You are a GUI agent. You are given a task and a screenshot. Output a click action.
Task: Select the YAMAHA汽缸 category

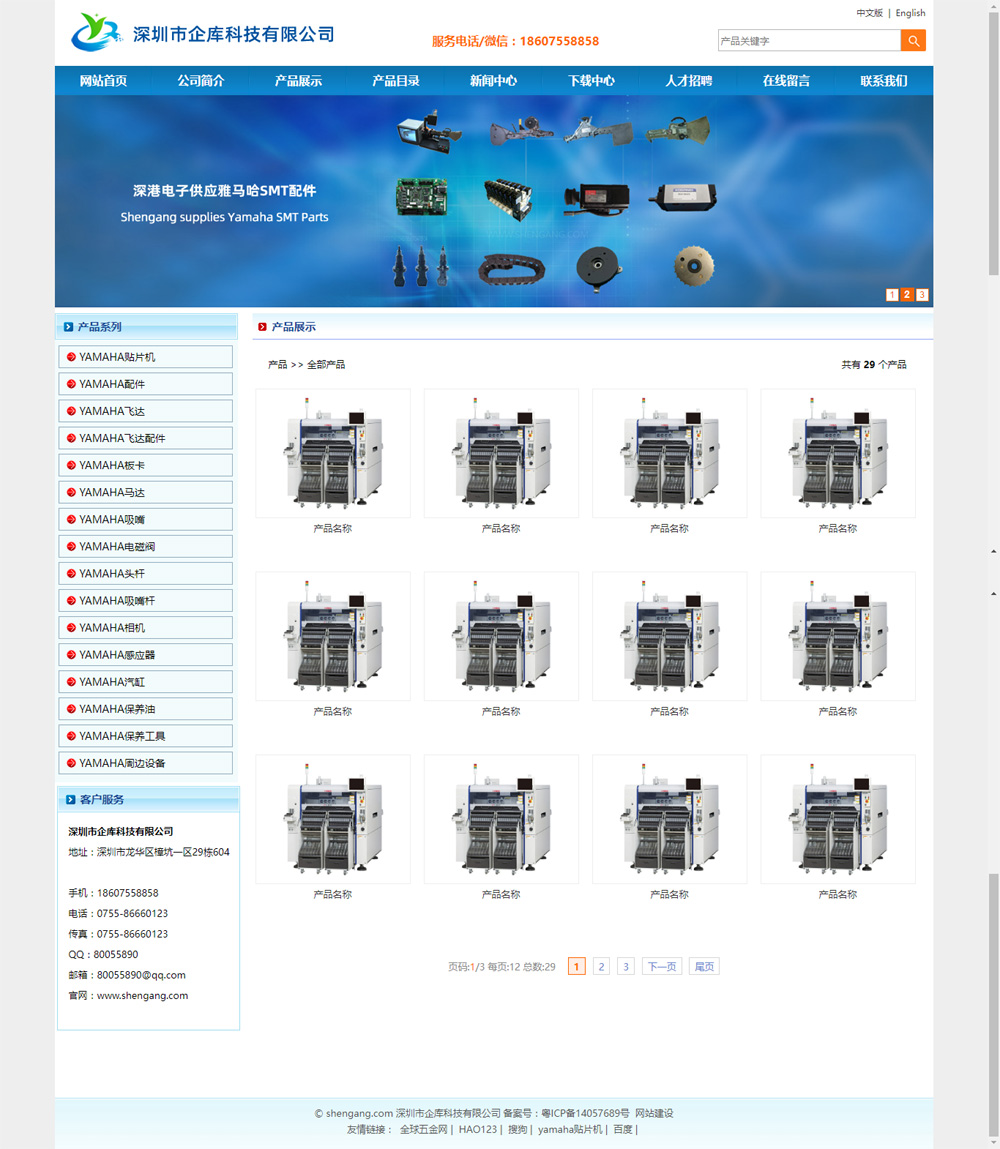click(x=146, y=682)
